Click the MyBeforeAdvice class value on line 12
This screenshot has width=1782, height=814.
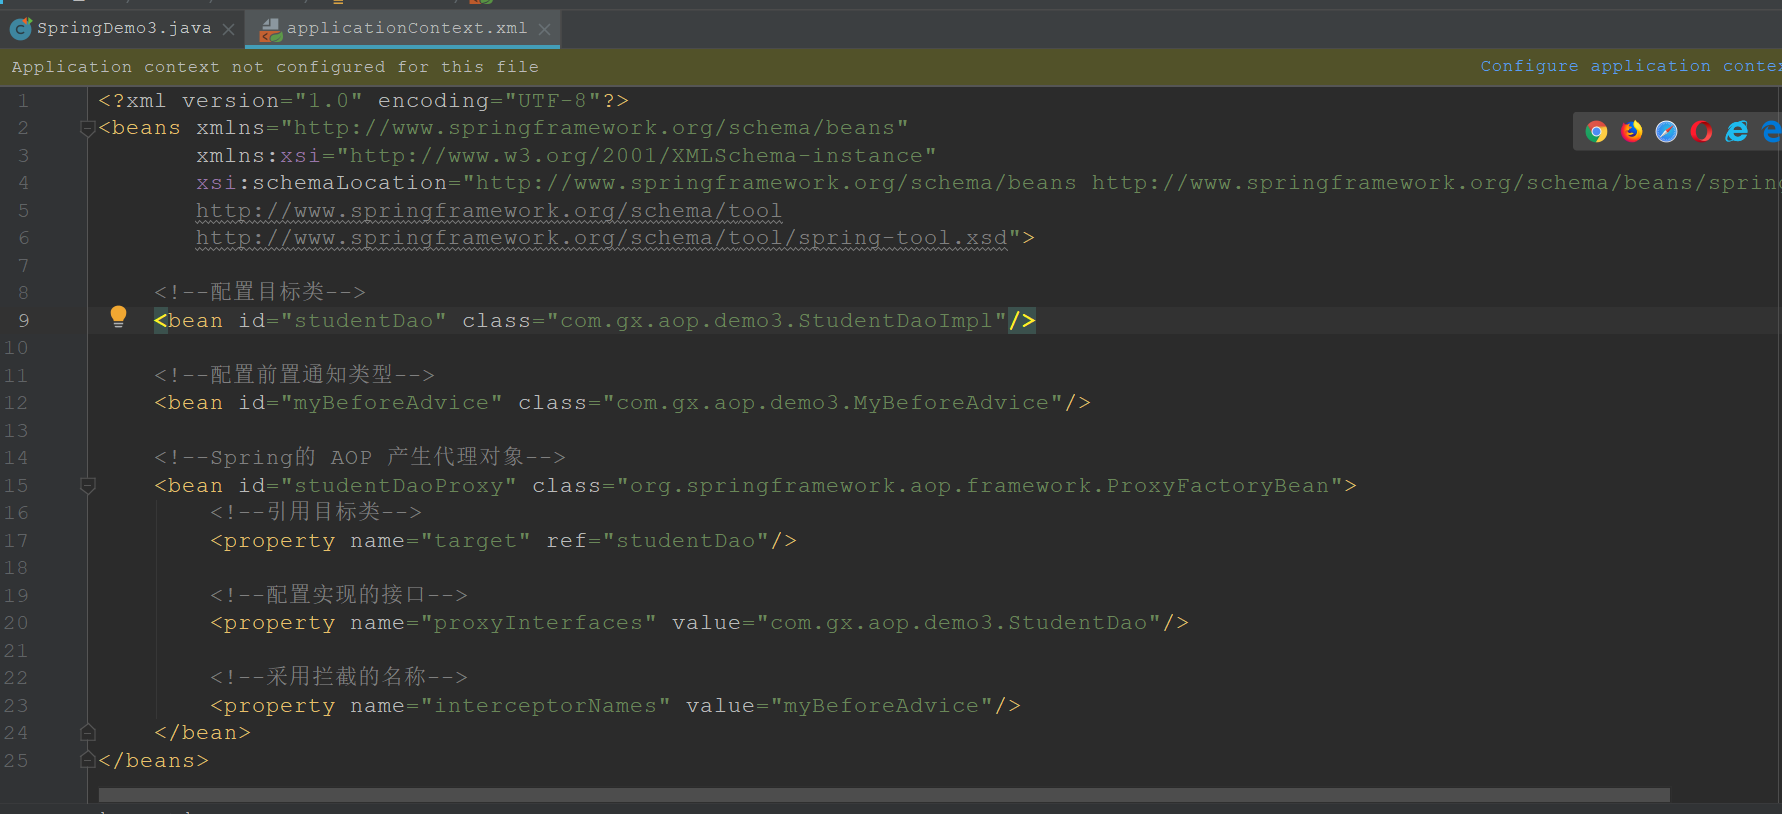tap(832, 403)
